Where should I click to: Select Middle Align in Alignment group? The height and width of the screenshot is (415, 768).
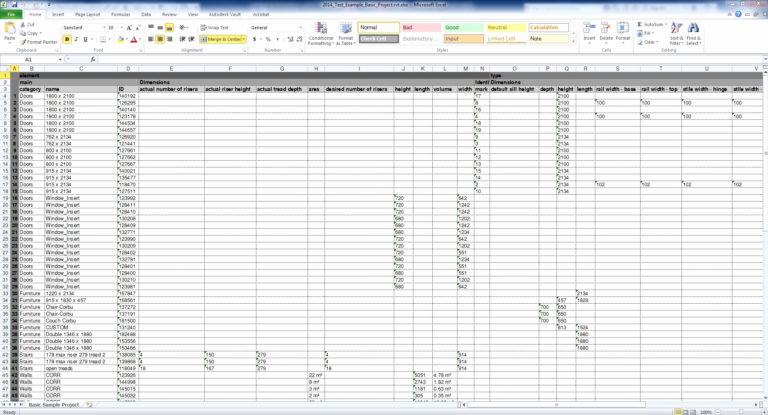tap(160, 28)
